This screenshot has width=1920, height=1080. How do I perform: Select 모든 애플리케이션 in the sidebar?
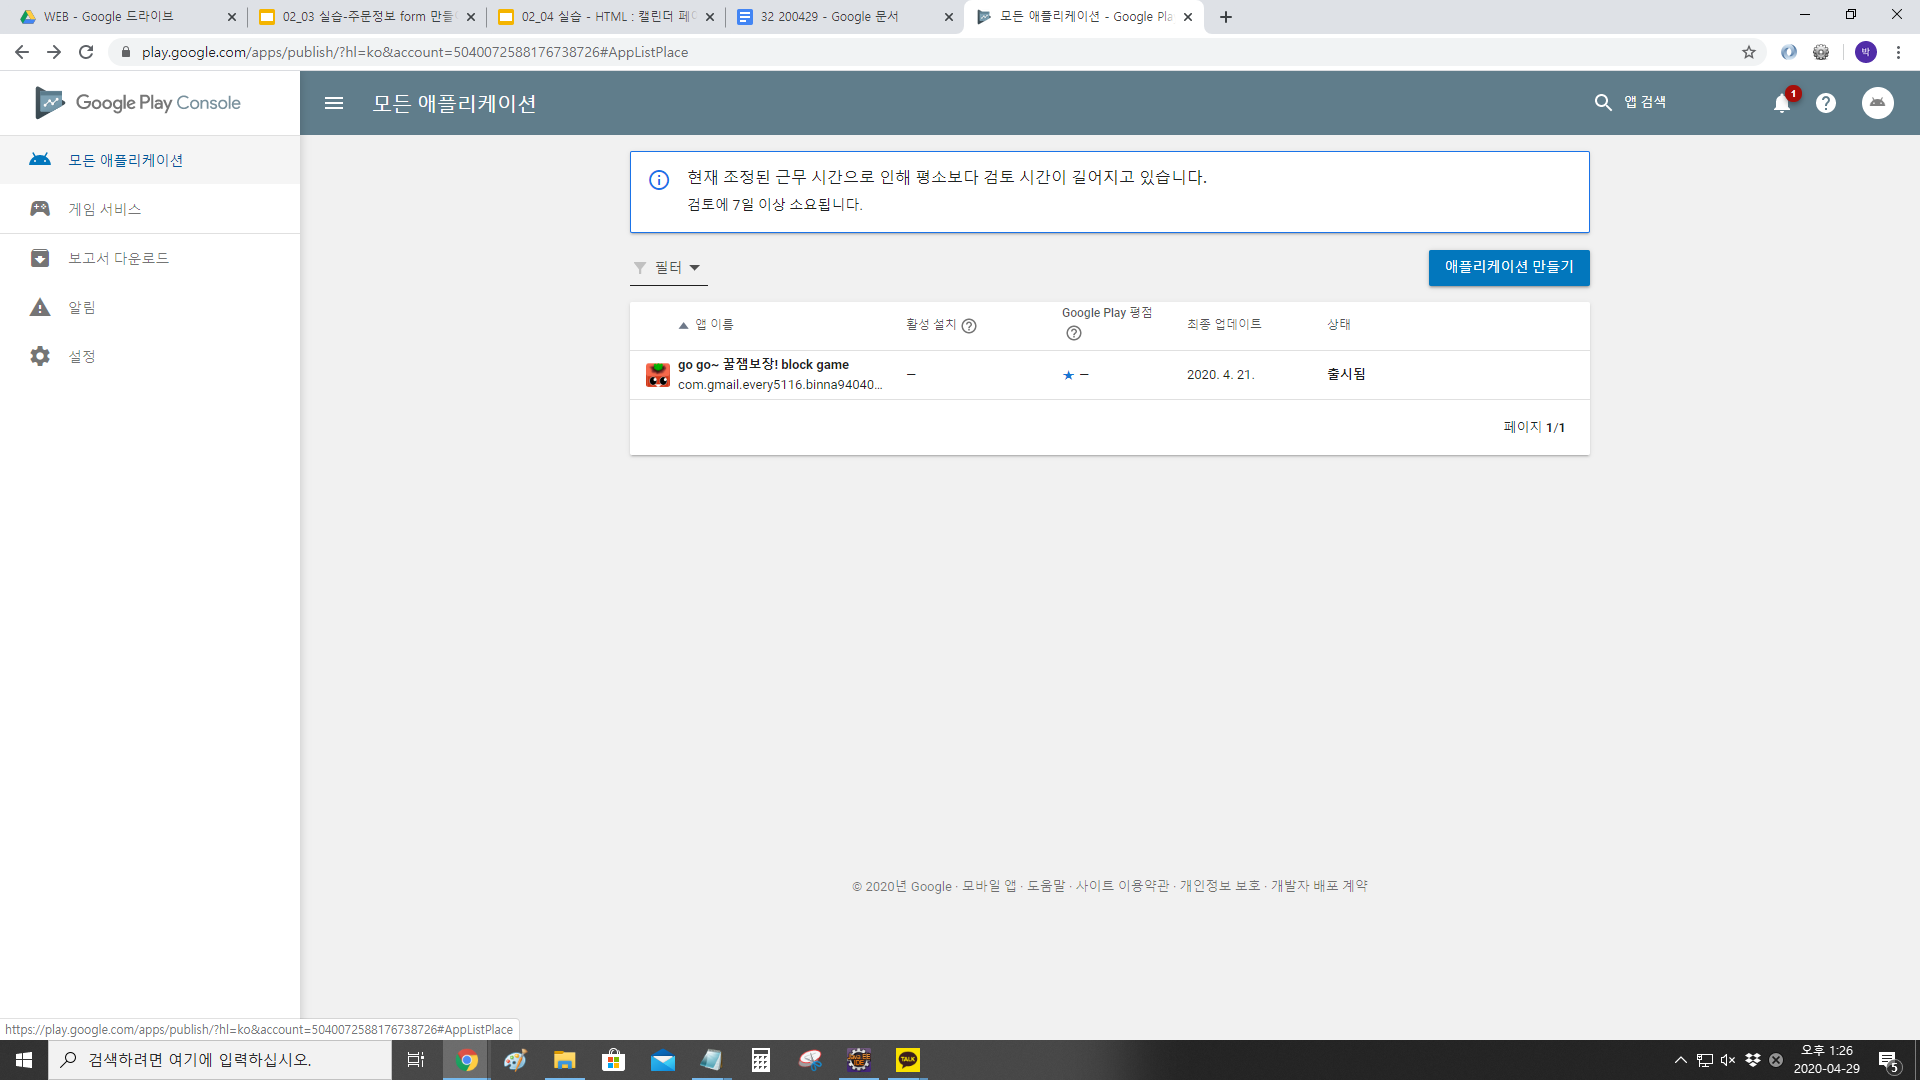150,160
